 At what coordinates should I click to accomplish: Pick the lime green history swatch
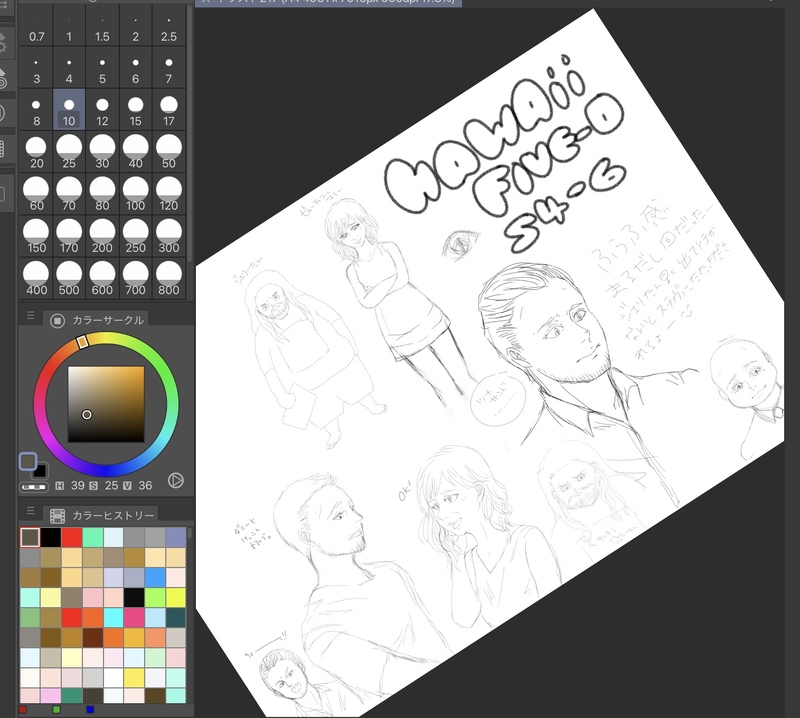tap(155, 597)
